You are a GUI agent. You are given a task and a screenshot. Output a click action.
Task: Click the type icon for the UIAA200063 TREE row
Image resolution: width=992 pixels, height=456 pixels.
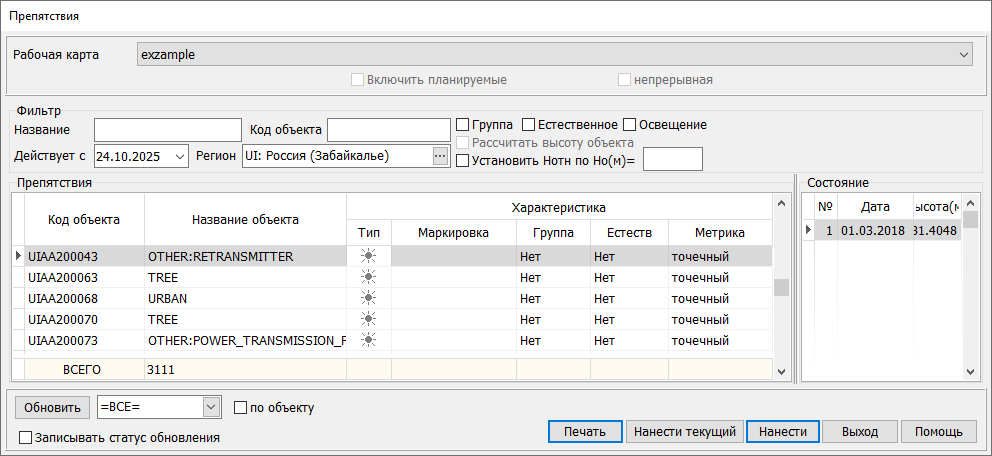[368, 277]
